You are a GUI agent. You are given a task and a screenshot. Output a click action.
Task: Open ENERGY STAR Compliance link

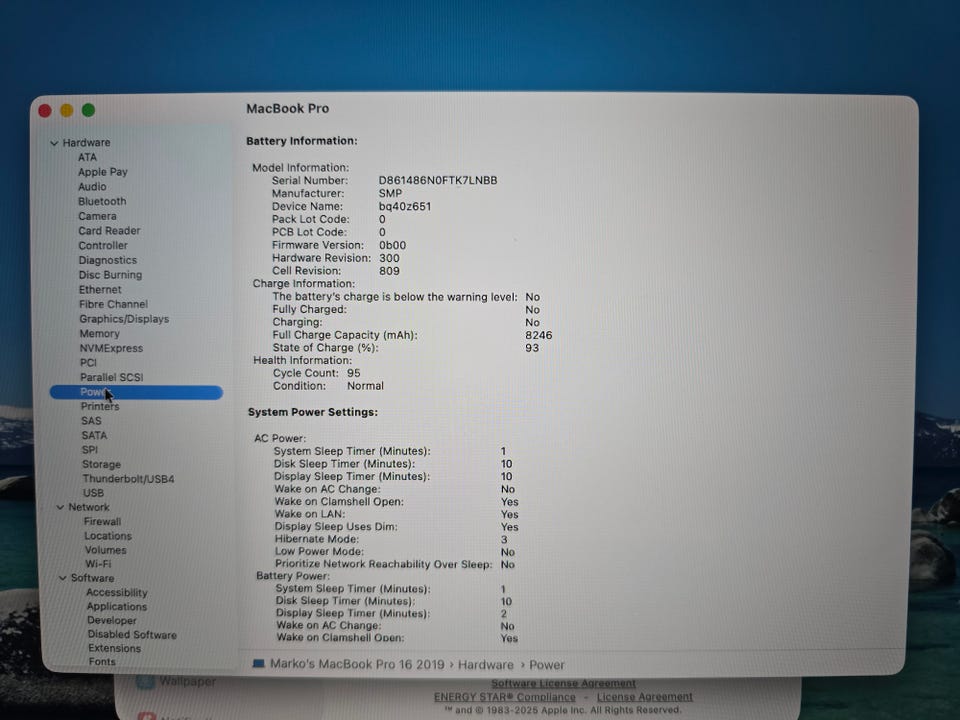click(x=504, y=697)
